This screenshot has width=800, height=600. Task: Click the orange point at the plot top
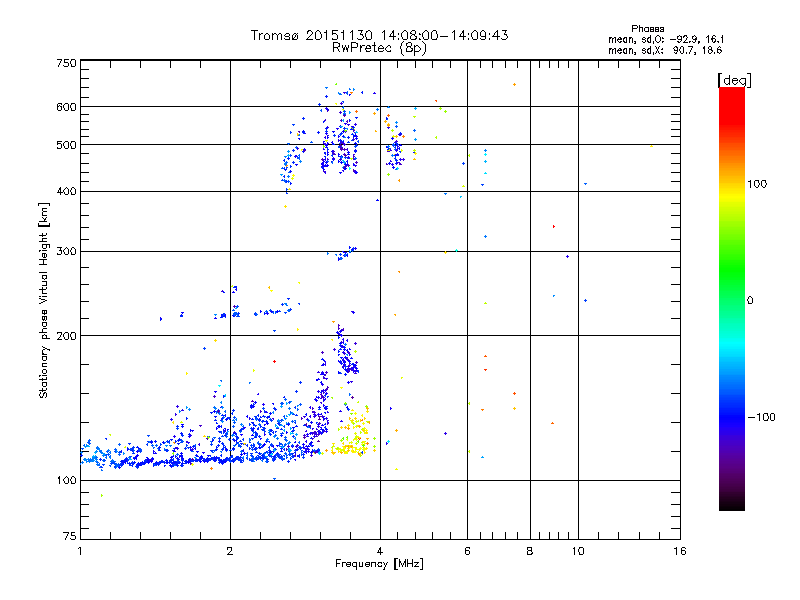click(x=514, y=84)
